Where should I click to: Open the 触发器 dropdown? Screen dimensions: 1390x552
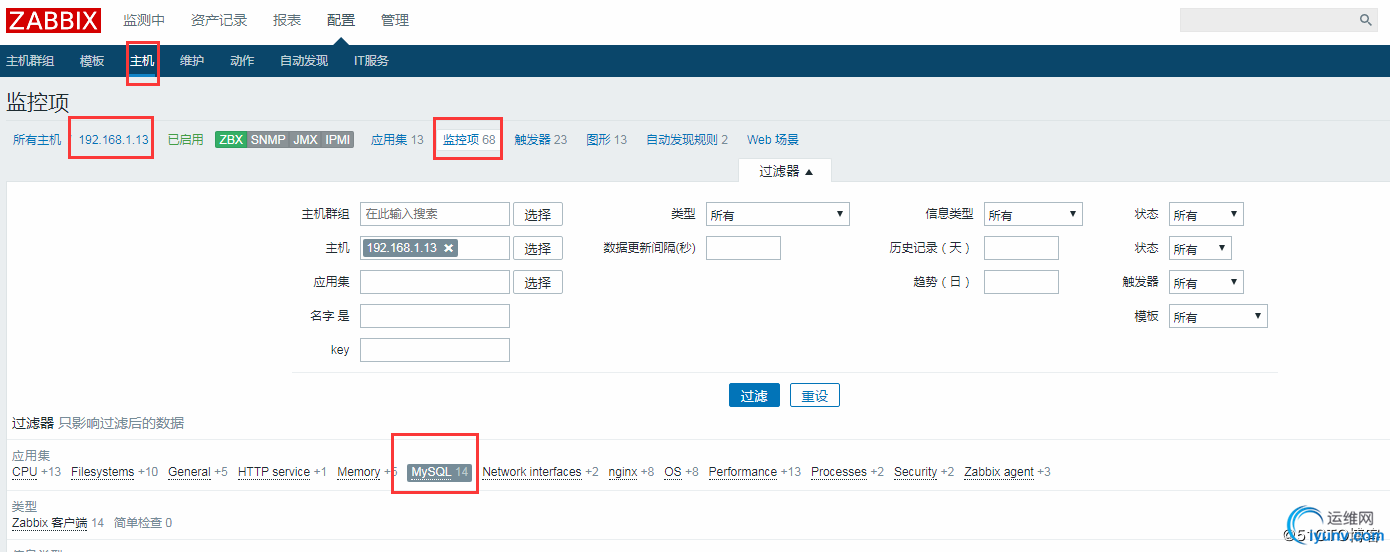[x=1206, y=282]
